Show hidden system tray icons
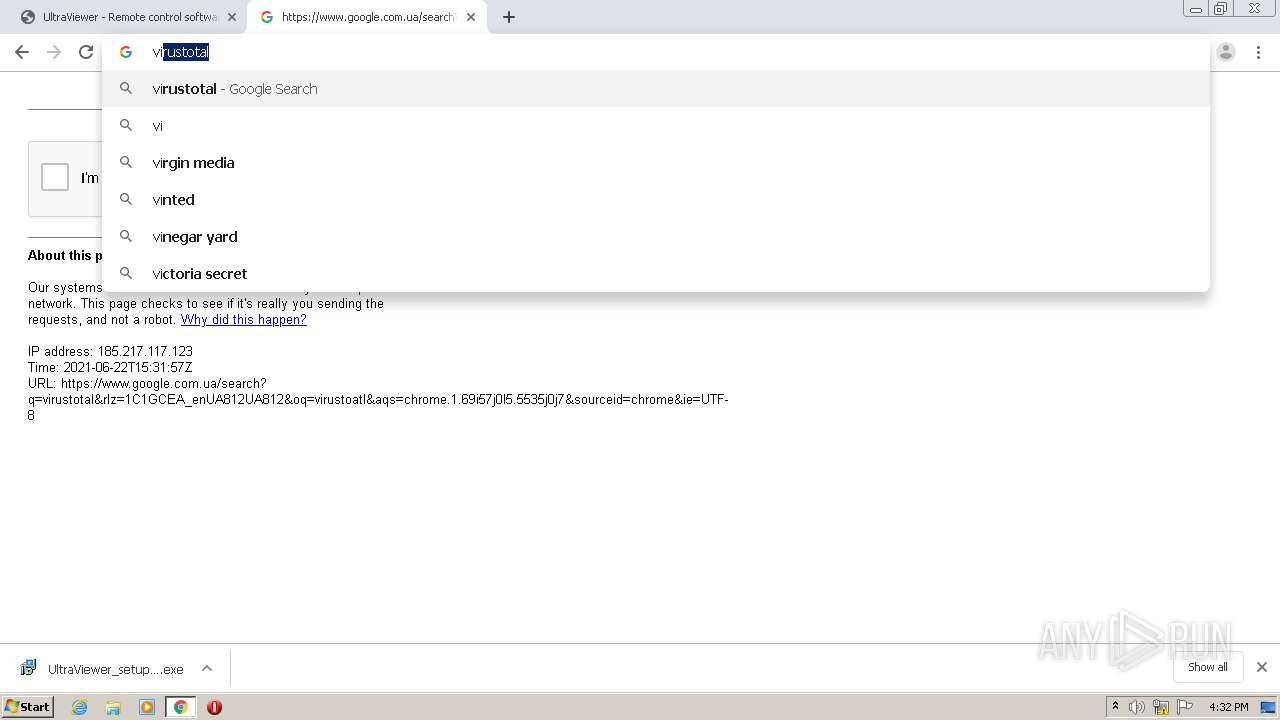This screenshot has width=1280, height=720. pos(1115,707)
